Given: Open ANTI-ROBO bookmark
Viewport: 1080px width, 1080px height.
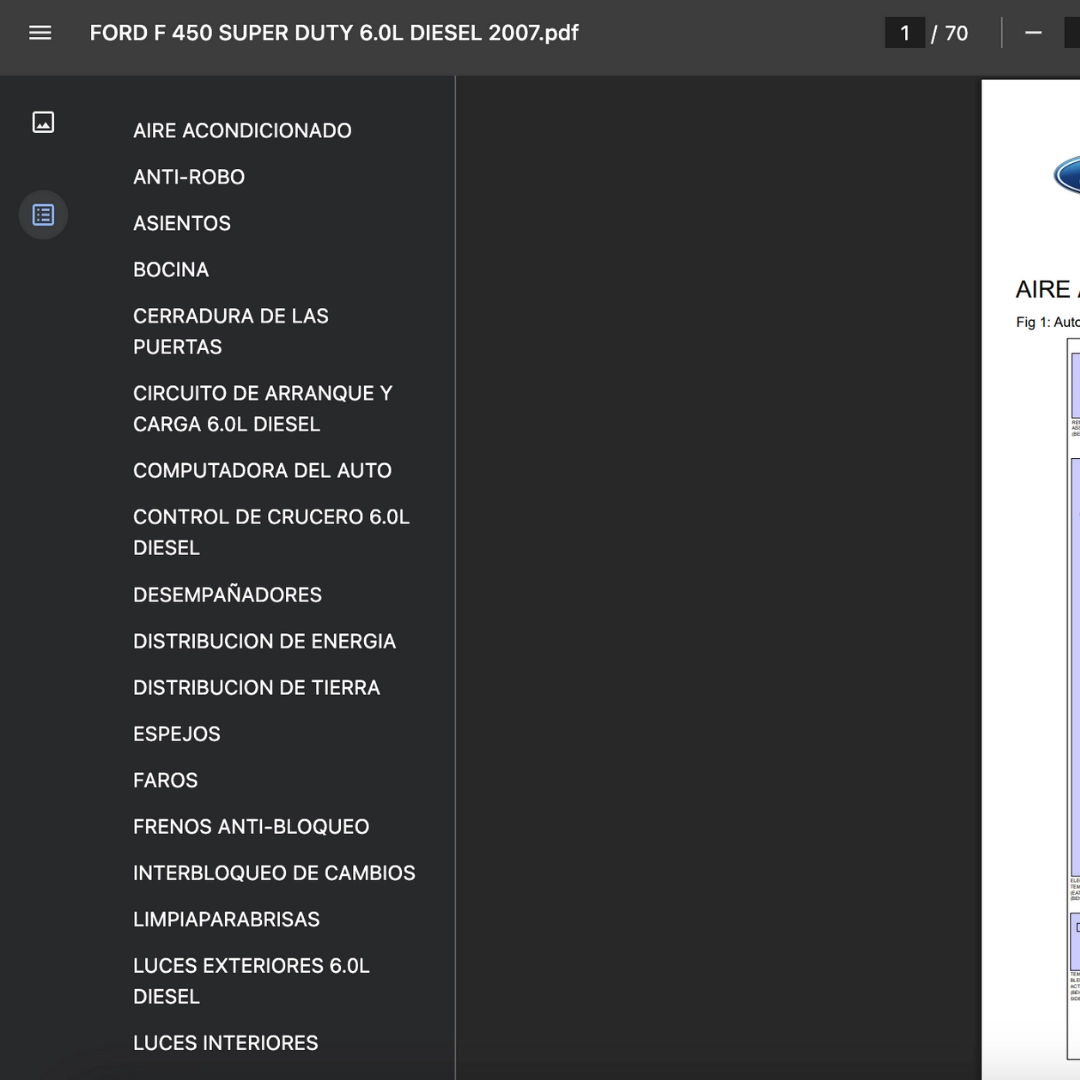Looking at the screenshot, I should 189,177.
